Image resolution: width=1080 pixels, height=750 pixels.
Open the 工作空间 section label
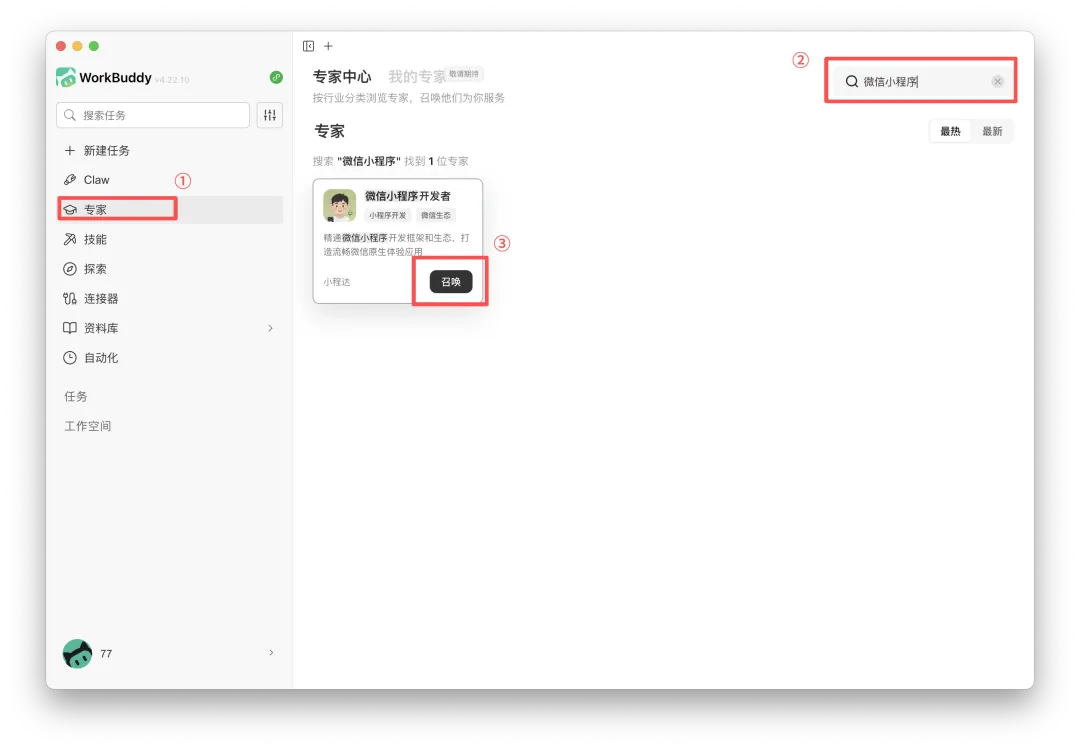tap(87, 426)
